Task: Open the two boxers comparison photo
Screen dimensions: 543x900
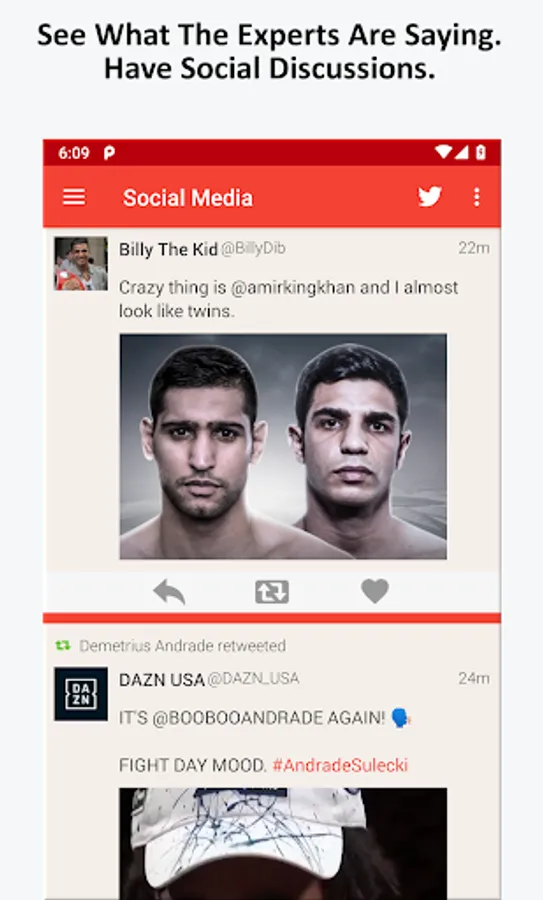Action: point(283,447)
